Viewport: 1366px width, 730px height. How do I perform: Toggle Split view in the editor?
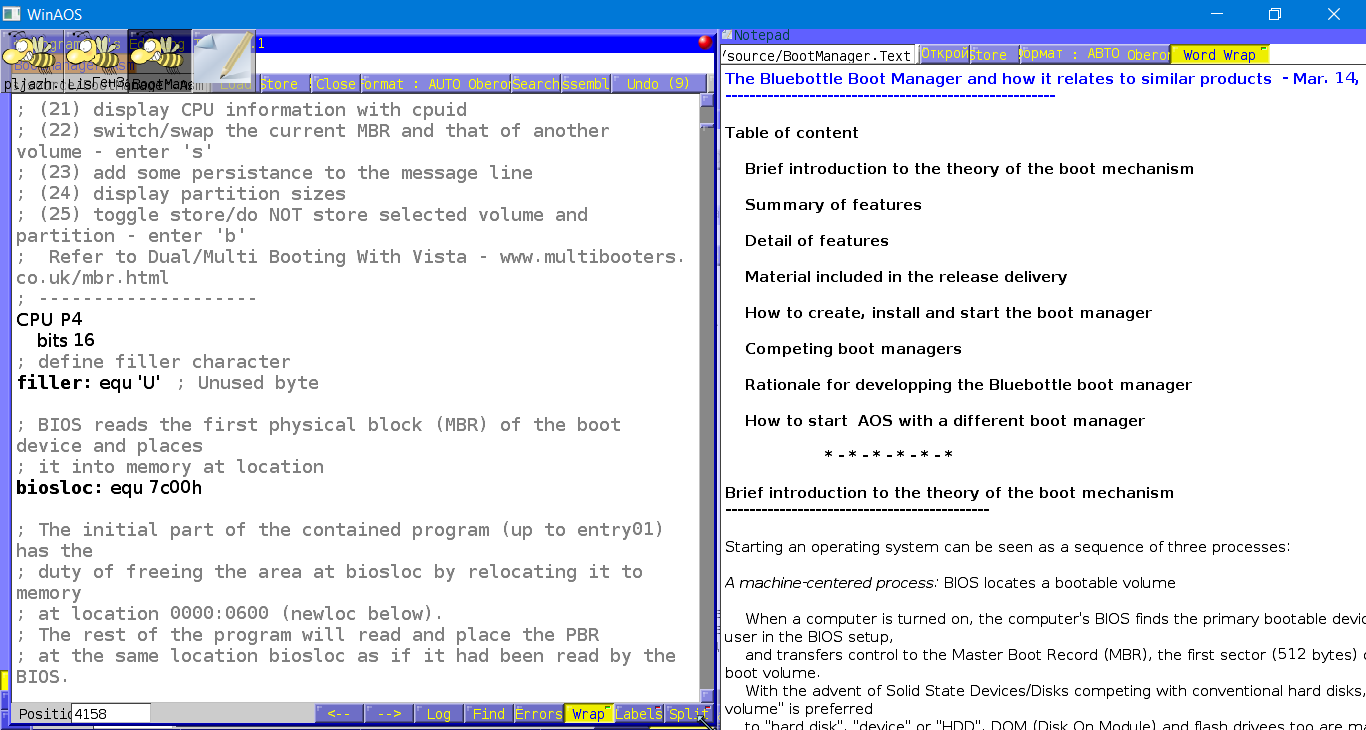point(689,713)
